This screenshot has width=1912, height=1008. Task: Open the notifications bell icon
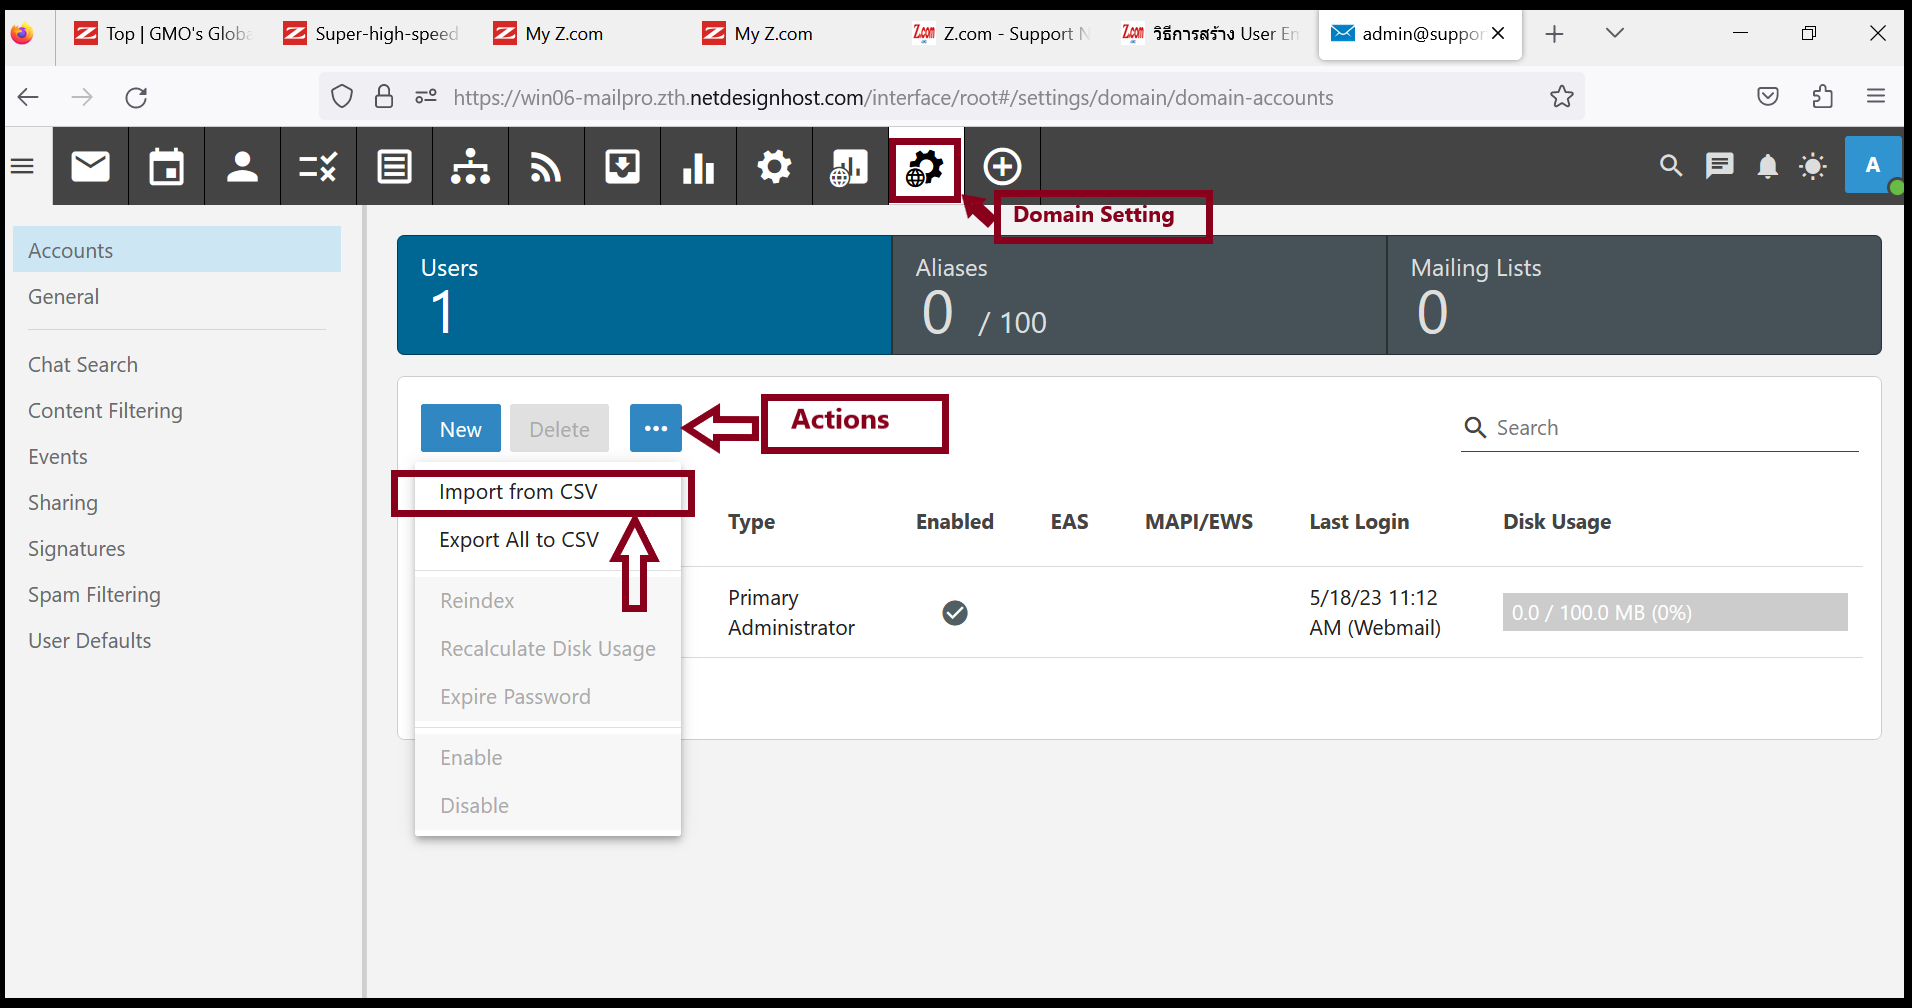point(1766,166)
